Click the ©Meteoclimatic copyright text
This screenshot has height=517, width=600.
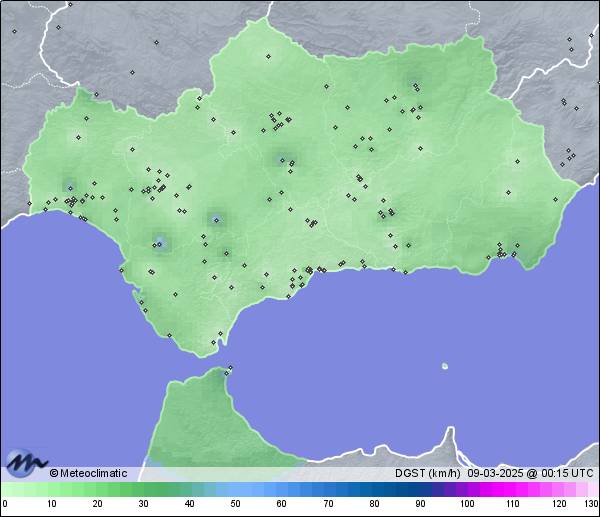coord(88,473)
